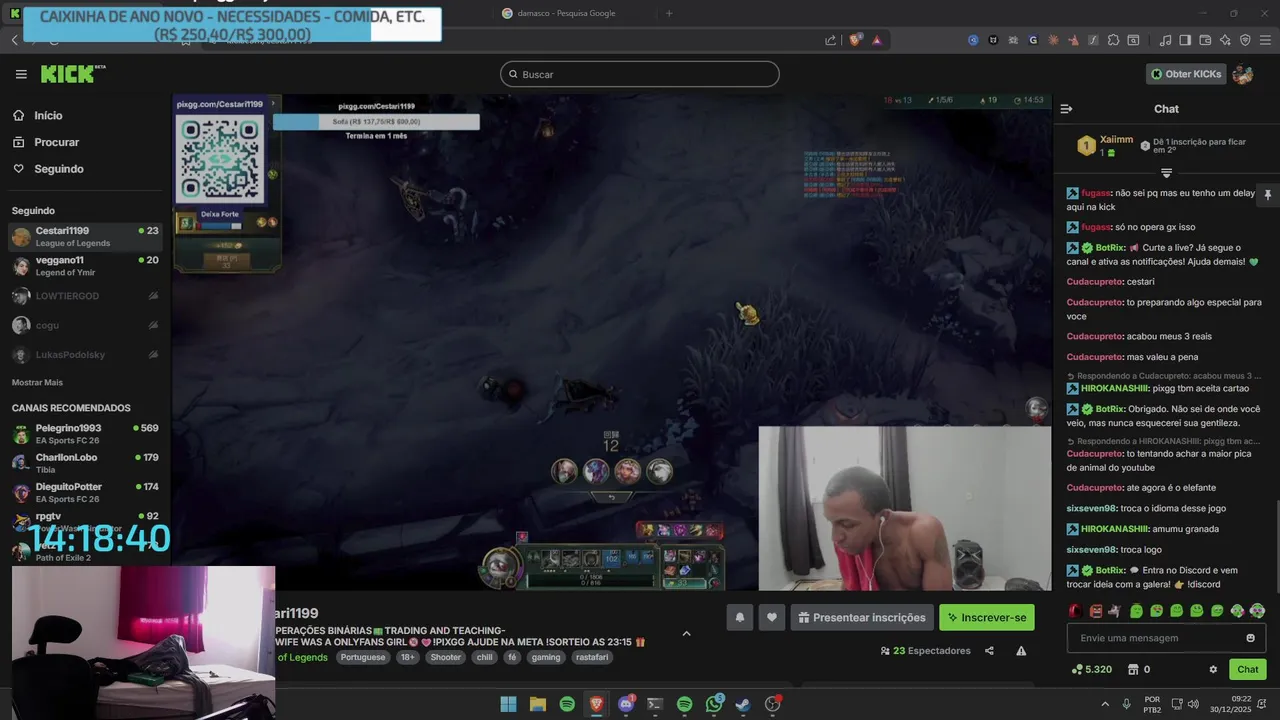Open Steam from the taskbar
This screenshot has height=720, width=1280.
[743, 704]
